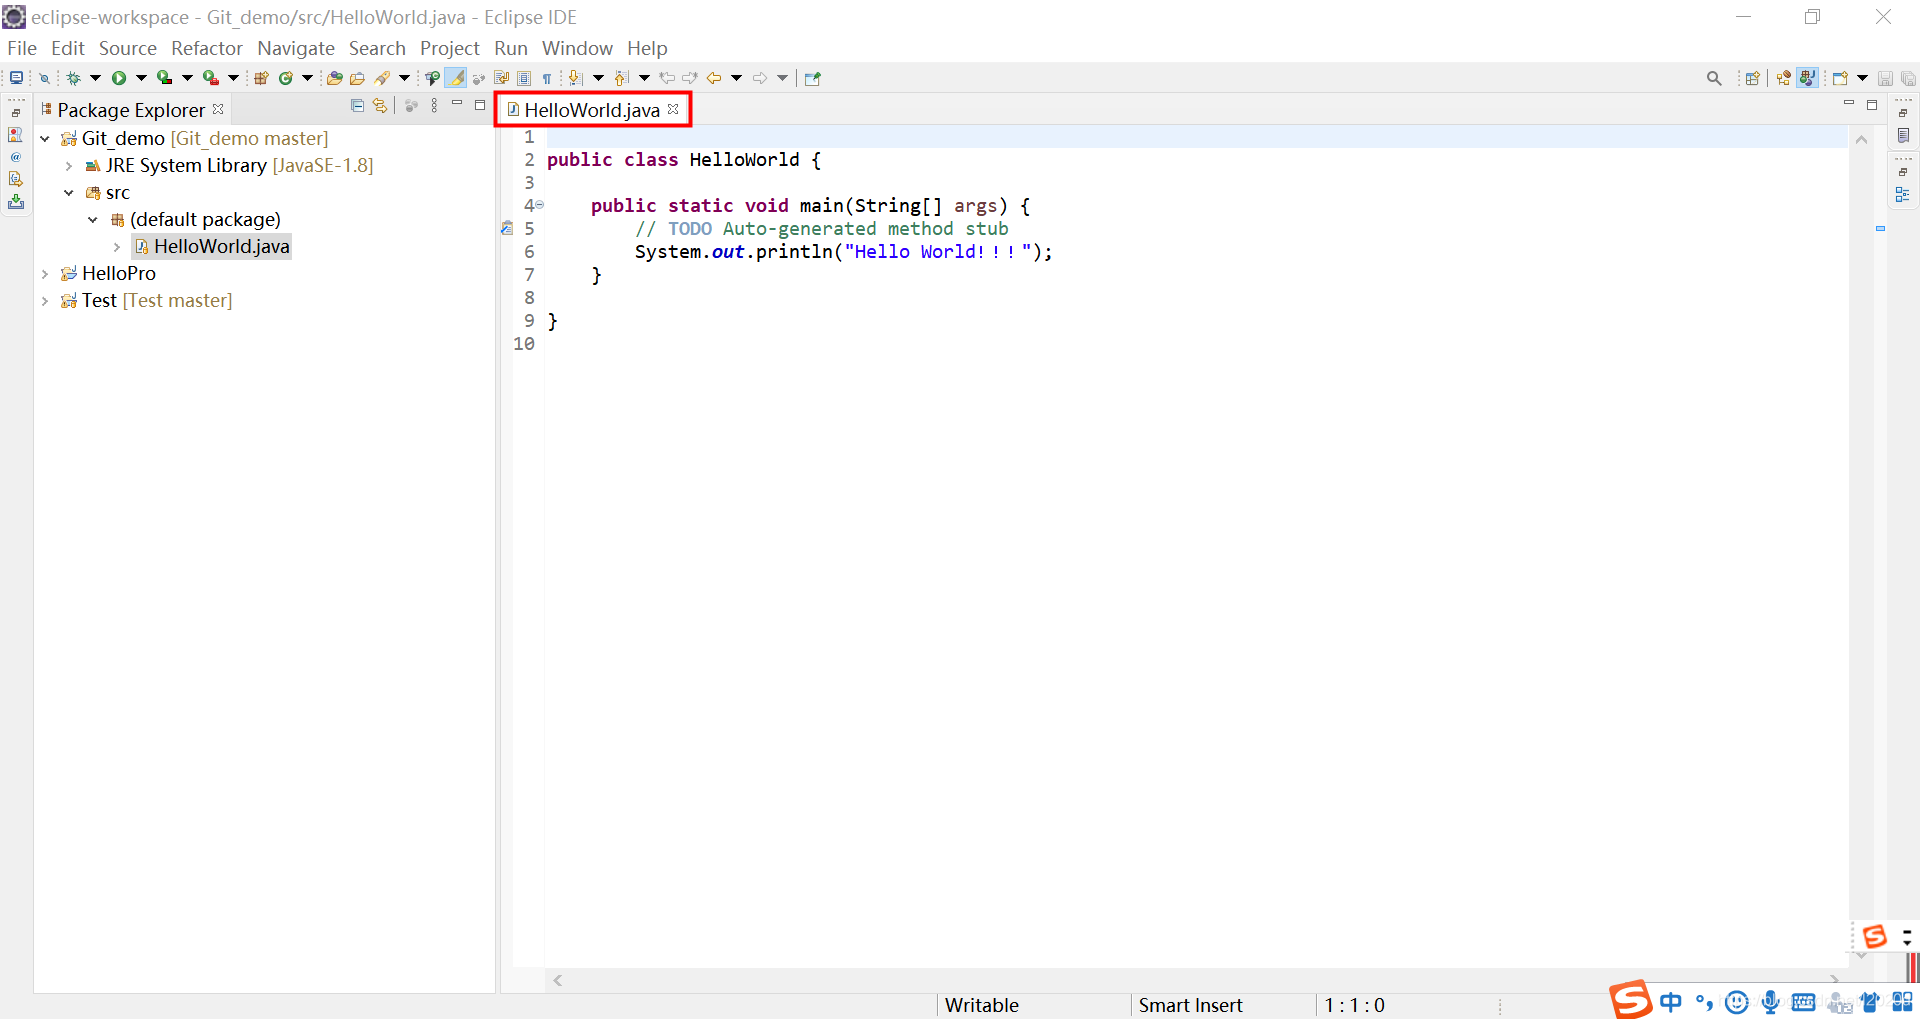Image resolution: width=1920 pixels, height=1019 pixels.
Task: Click the Open Task folder icon
Action: [x=357, y=78]
